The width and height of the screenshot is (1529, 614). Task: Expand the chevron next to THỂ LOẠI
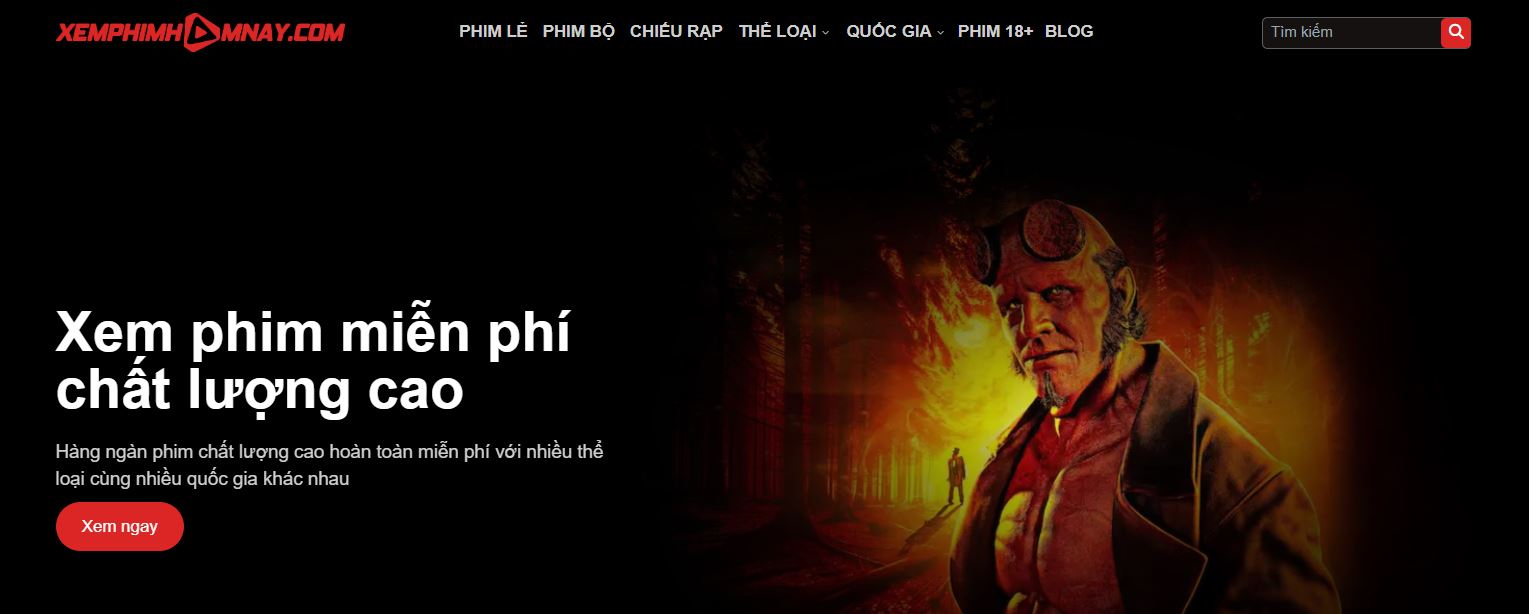826,33
